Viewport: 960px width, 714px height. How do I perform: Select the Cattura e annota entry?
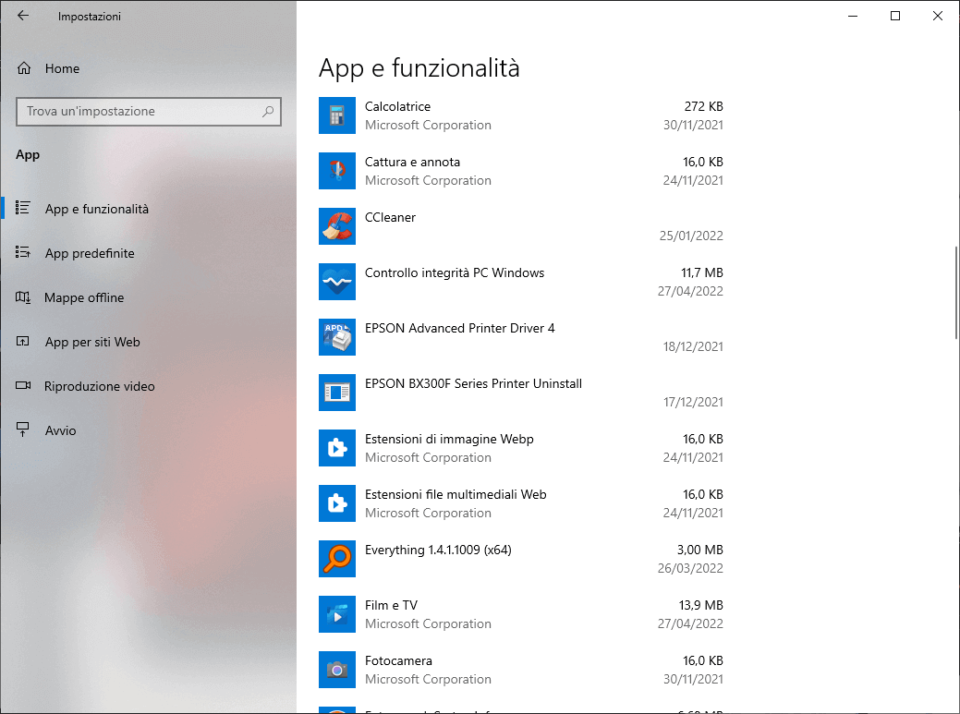point(520,171)
